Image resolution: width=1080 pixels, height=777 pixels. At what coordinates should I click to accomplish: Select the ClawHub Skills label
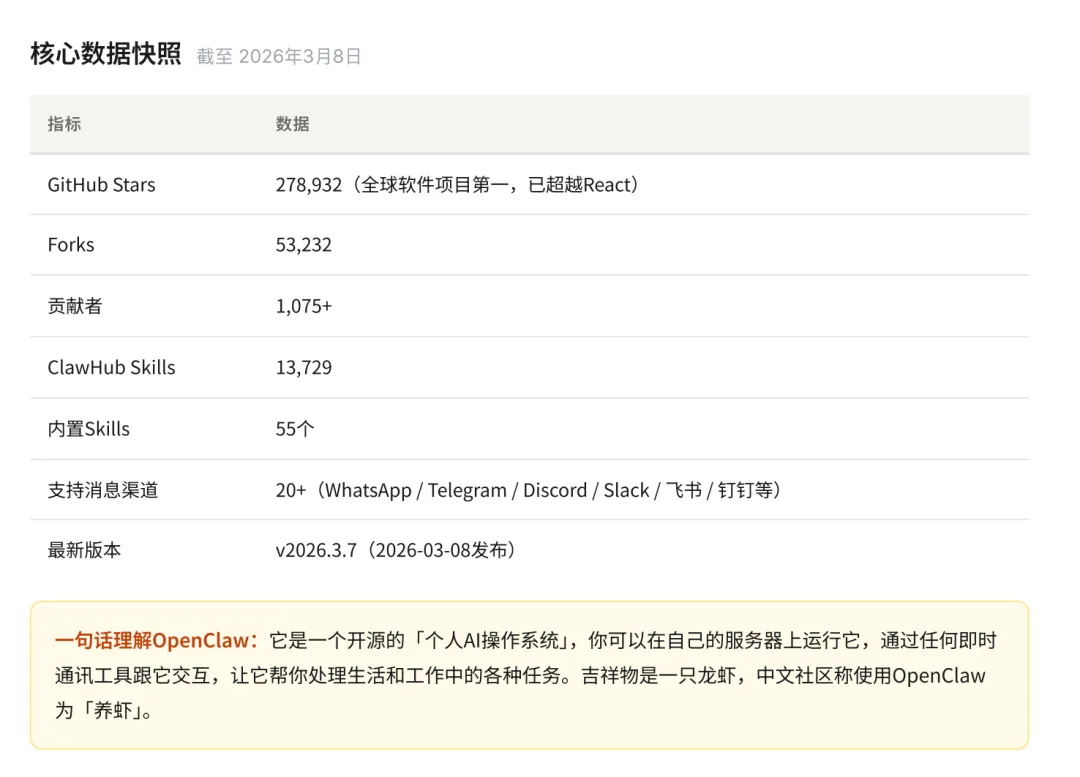[111, 367]
